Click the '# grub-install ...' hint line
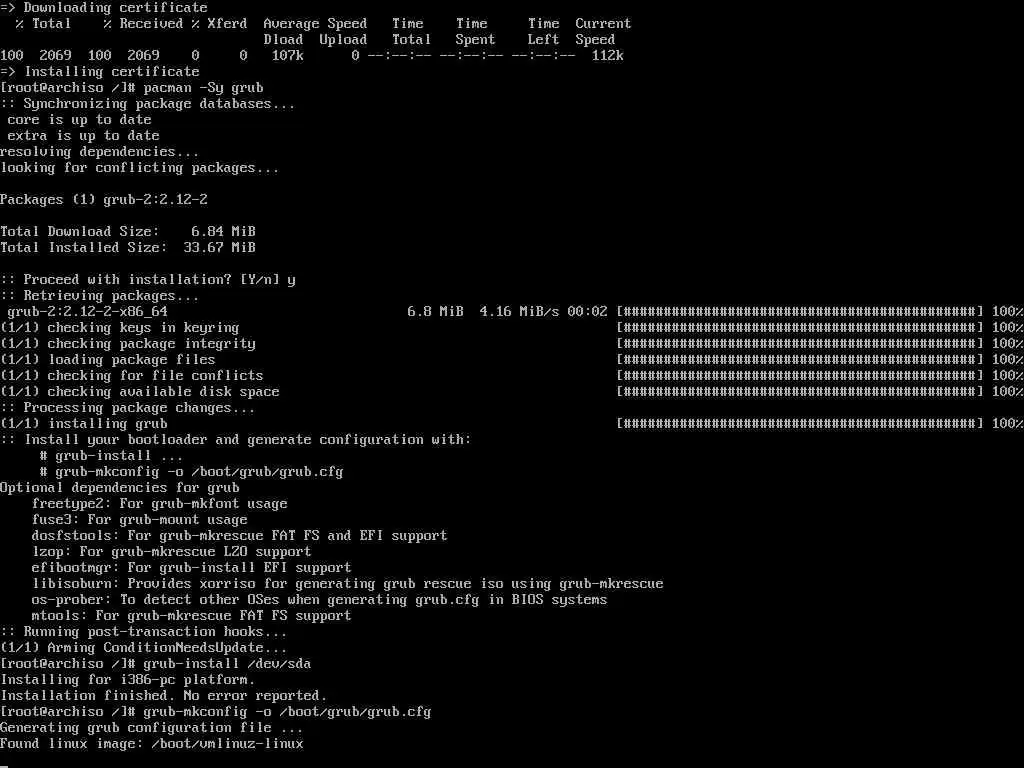Viewport: 1024px width, 768px height. [112, 456]
